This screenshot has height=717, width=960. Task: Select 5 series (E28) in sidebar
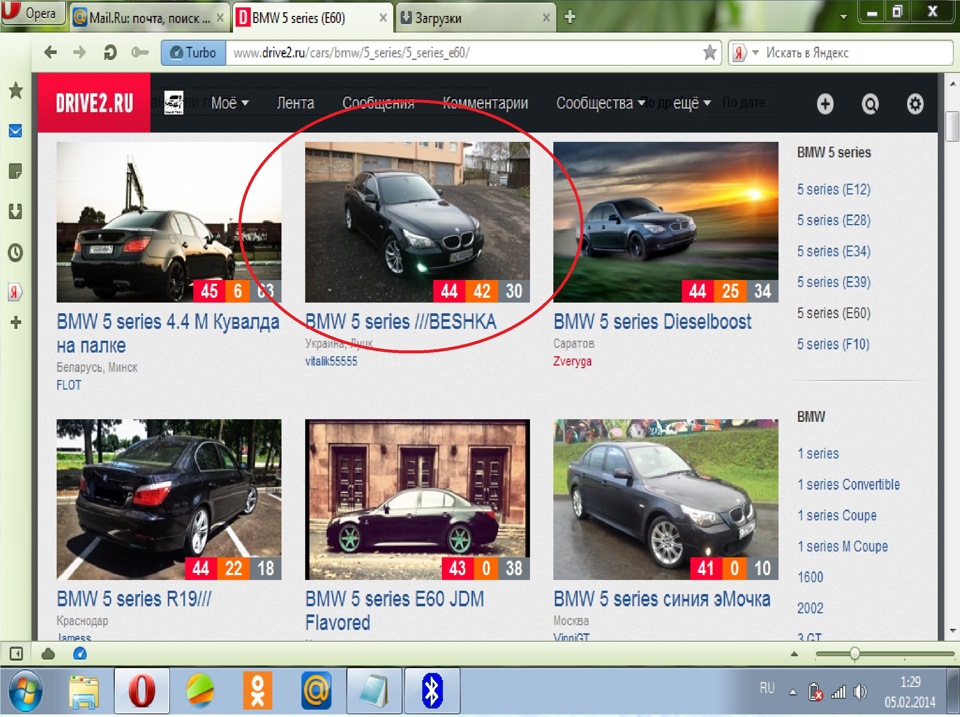[x=833, y=220]
